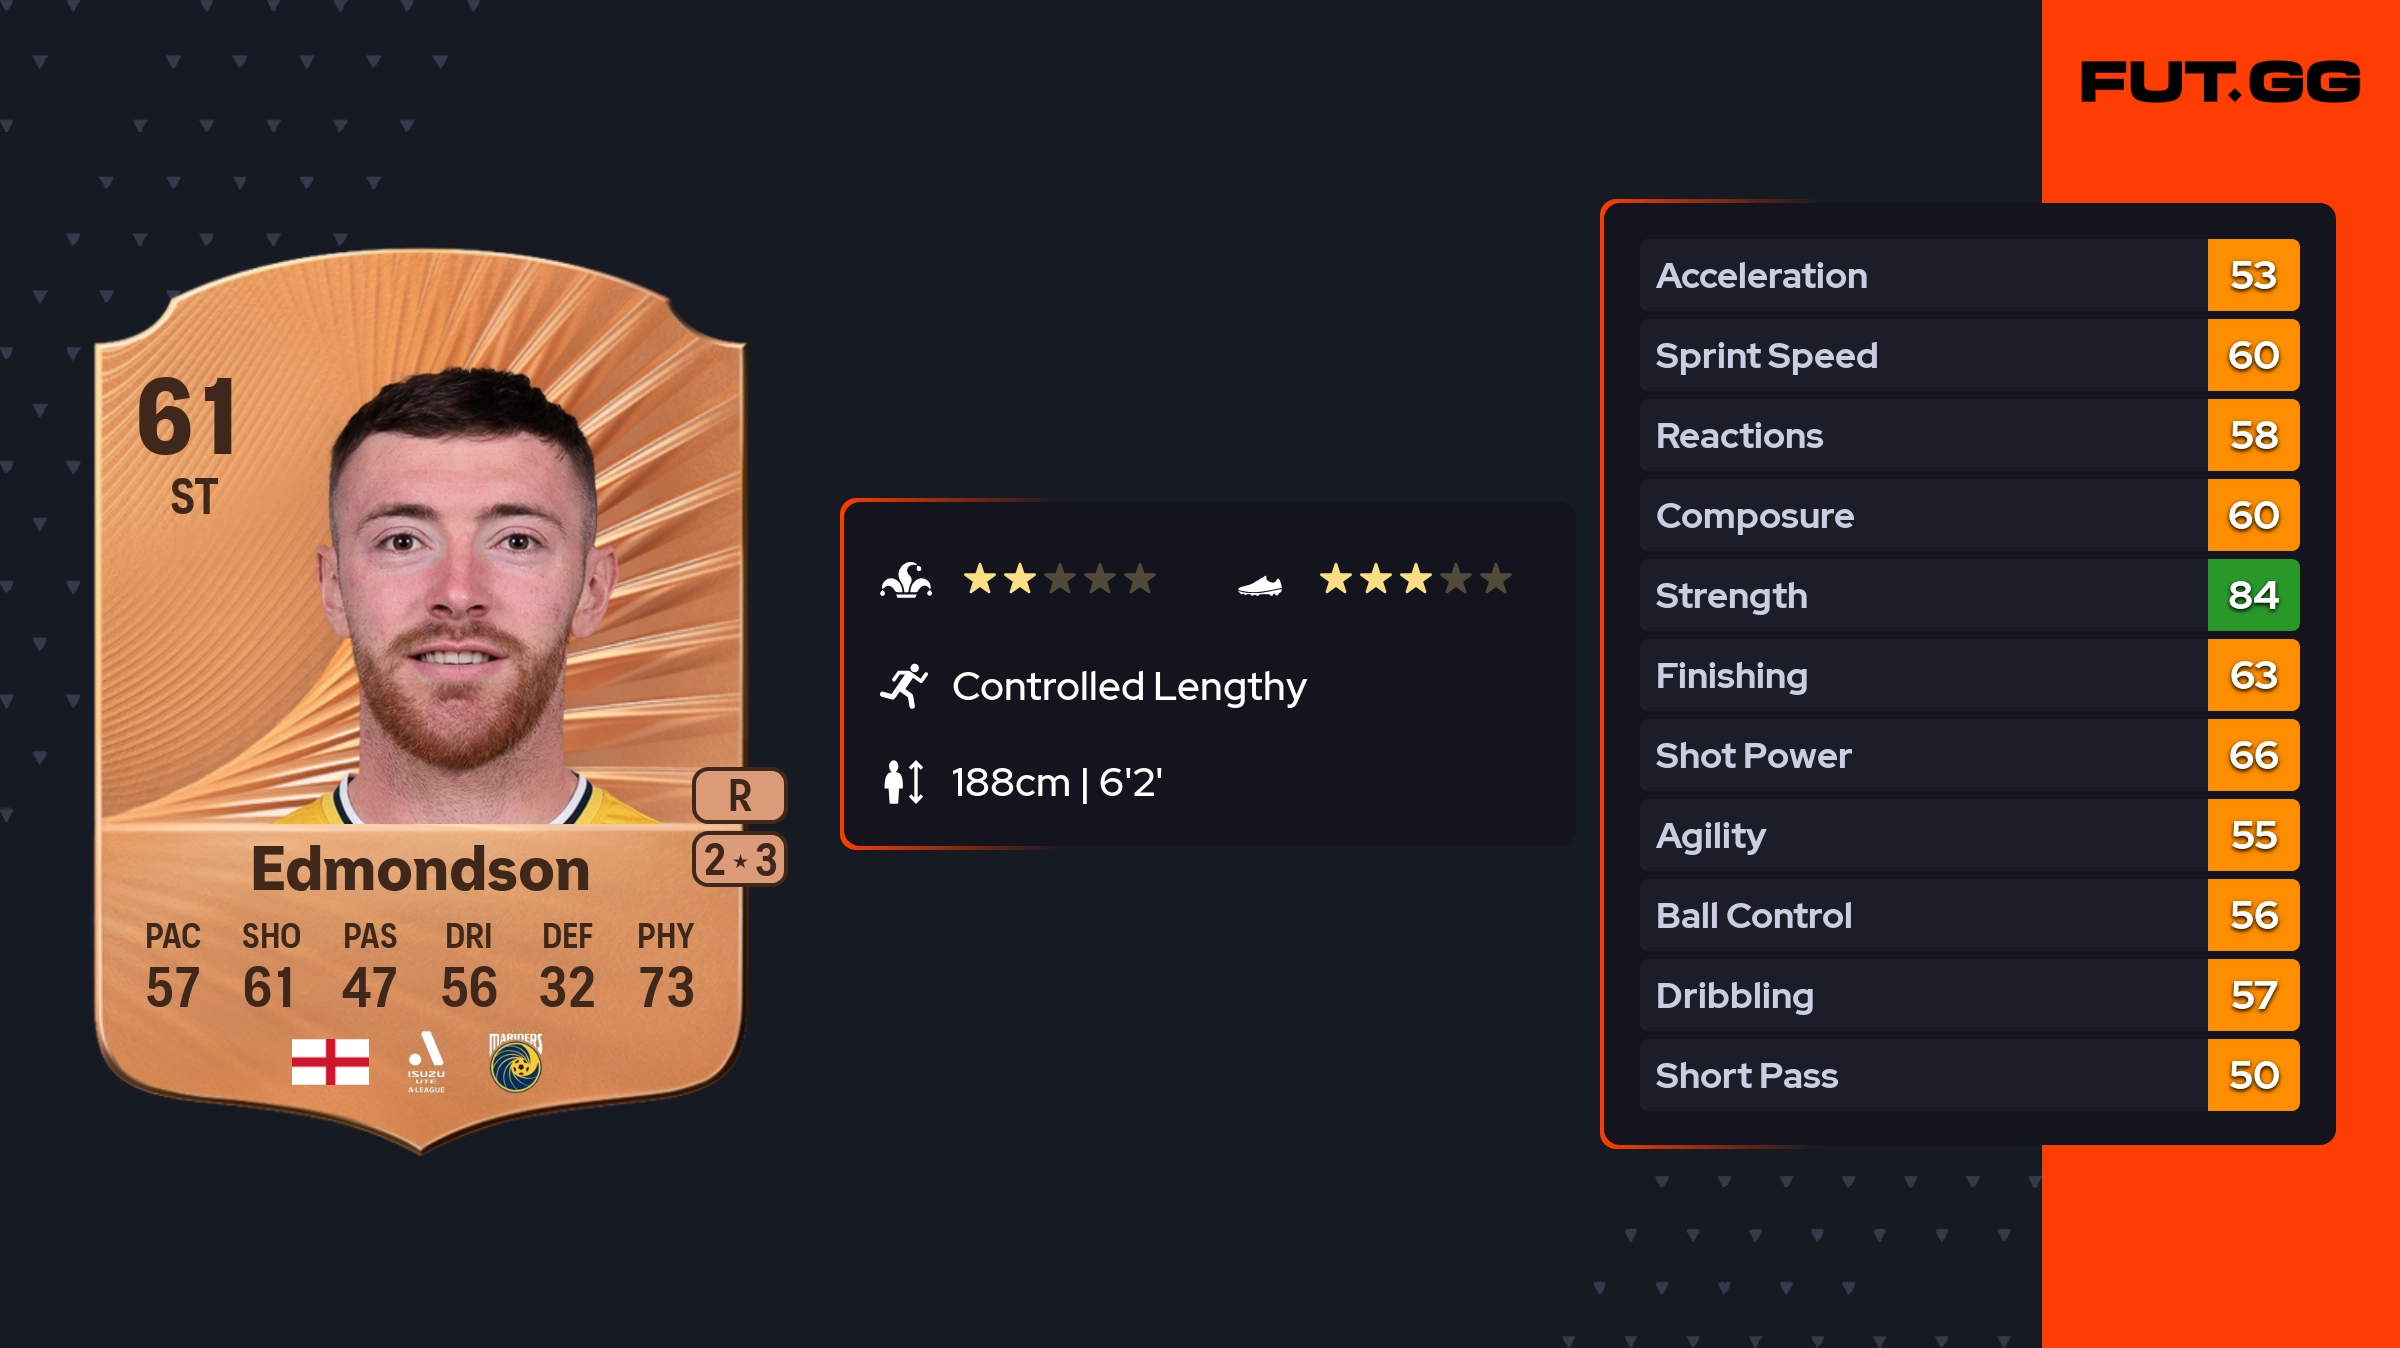2400x1348 pixels.
Task: Click the R preferred foot badge
Action: 739,796
